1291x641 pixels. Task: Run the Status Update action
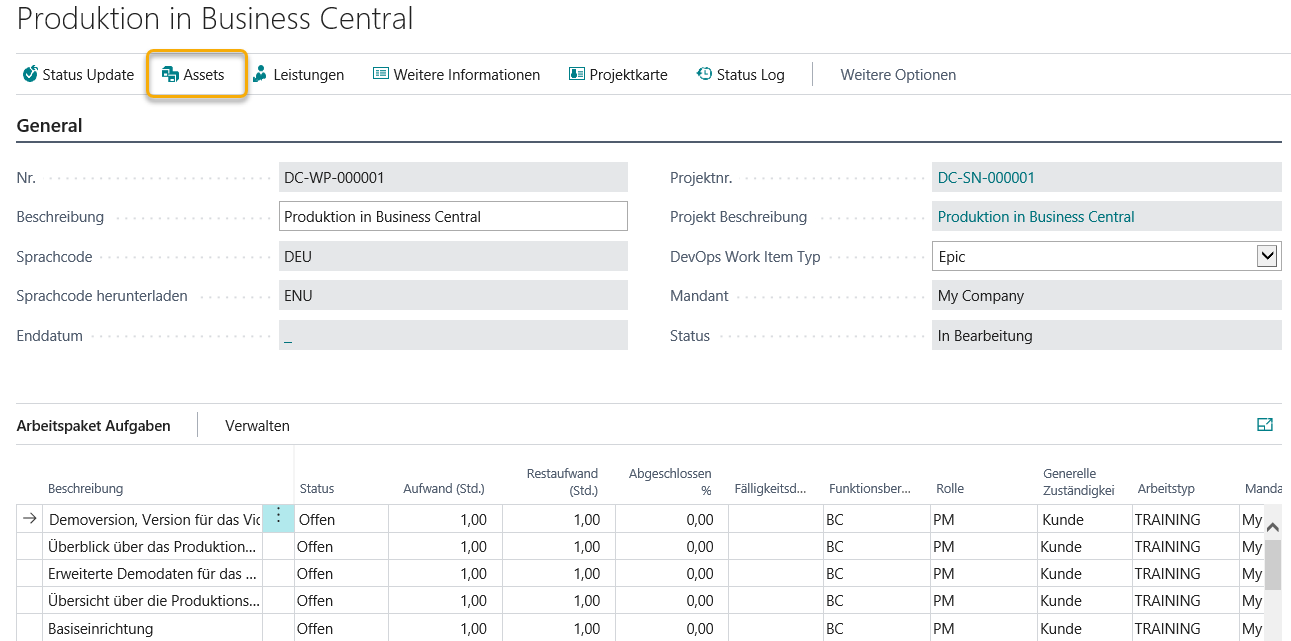coord(78,74)
